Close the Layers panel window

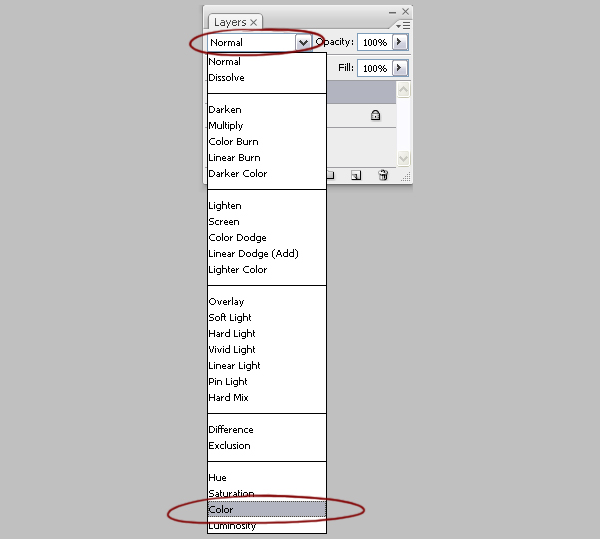(406, 11)
